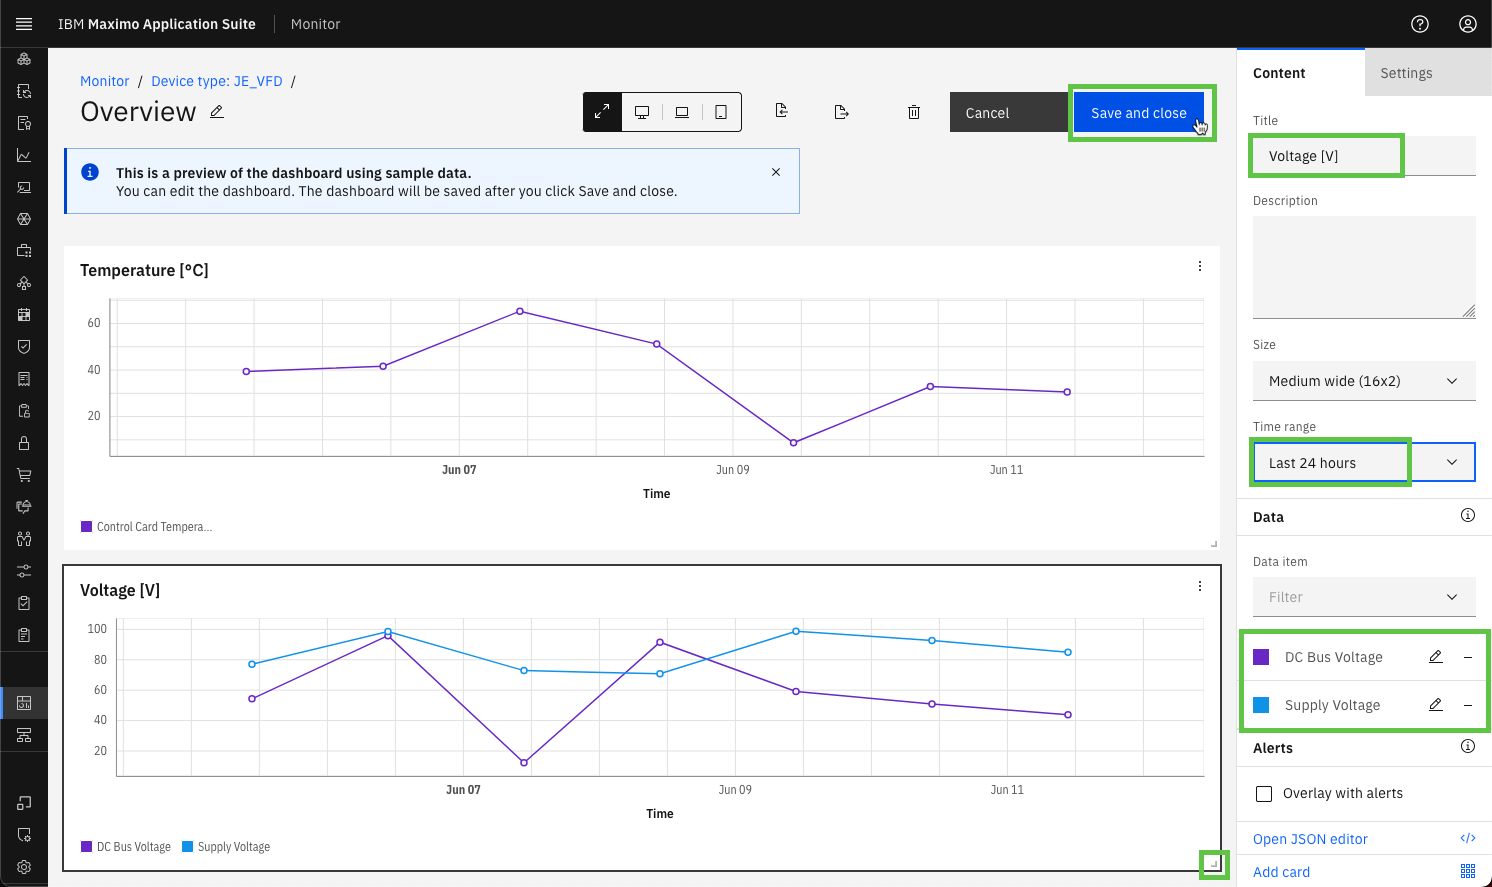Click the receipt icon in sidebar
Image resolution: width=1492 pixels, height=887 pixels.
point(24,379)
